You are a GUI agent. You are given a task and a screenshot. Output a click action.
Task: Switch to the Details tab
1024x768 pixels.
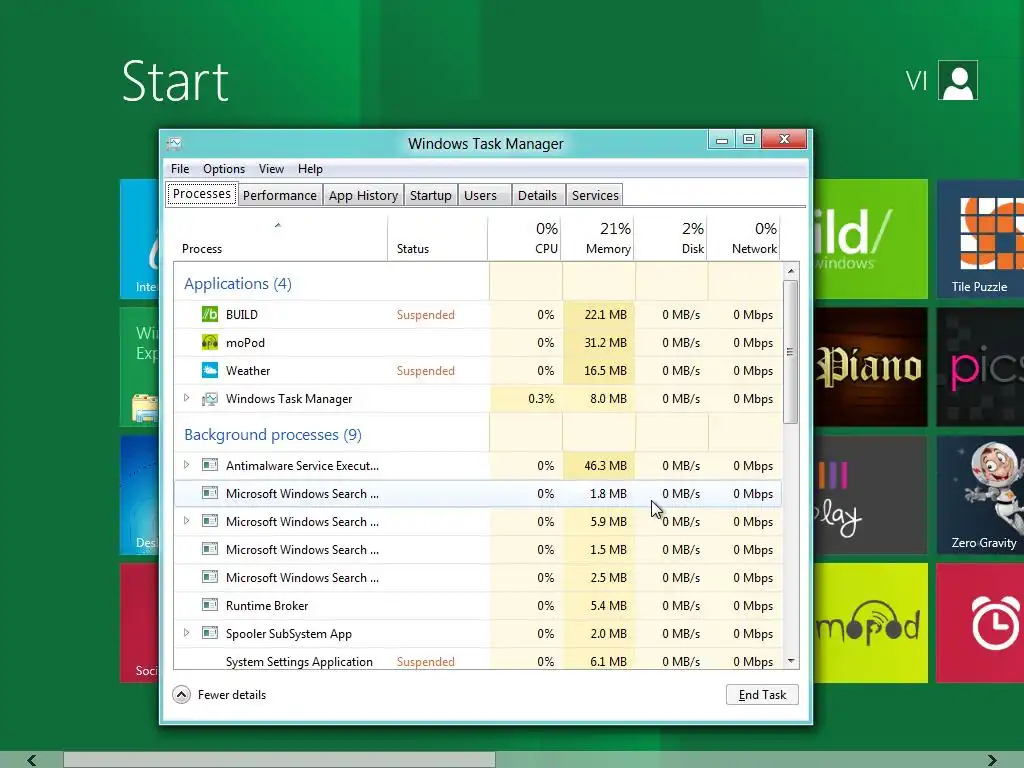coord(537,195)
